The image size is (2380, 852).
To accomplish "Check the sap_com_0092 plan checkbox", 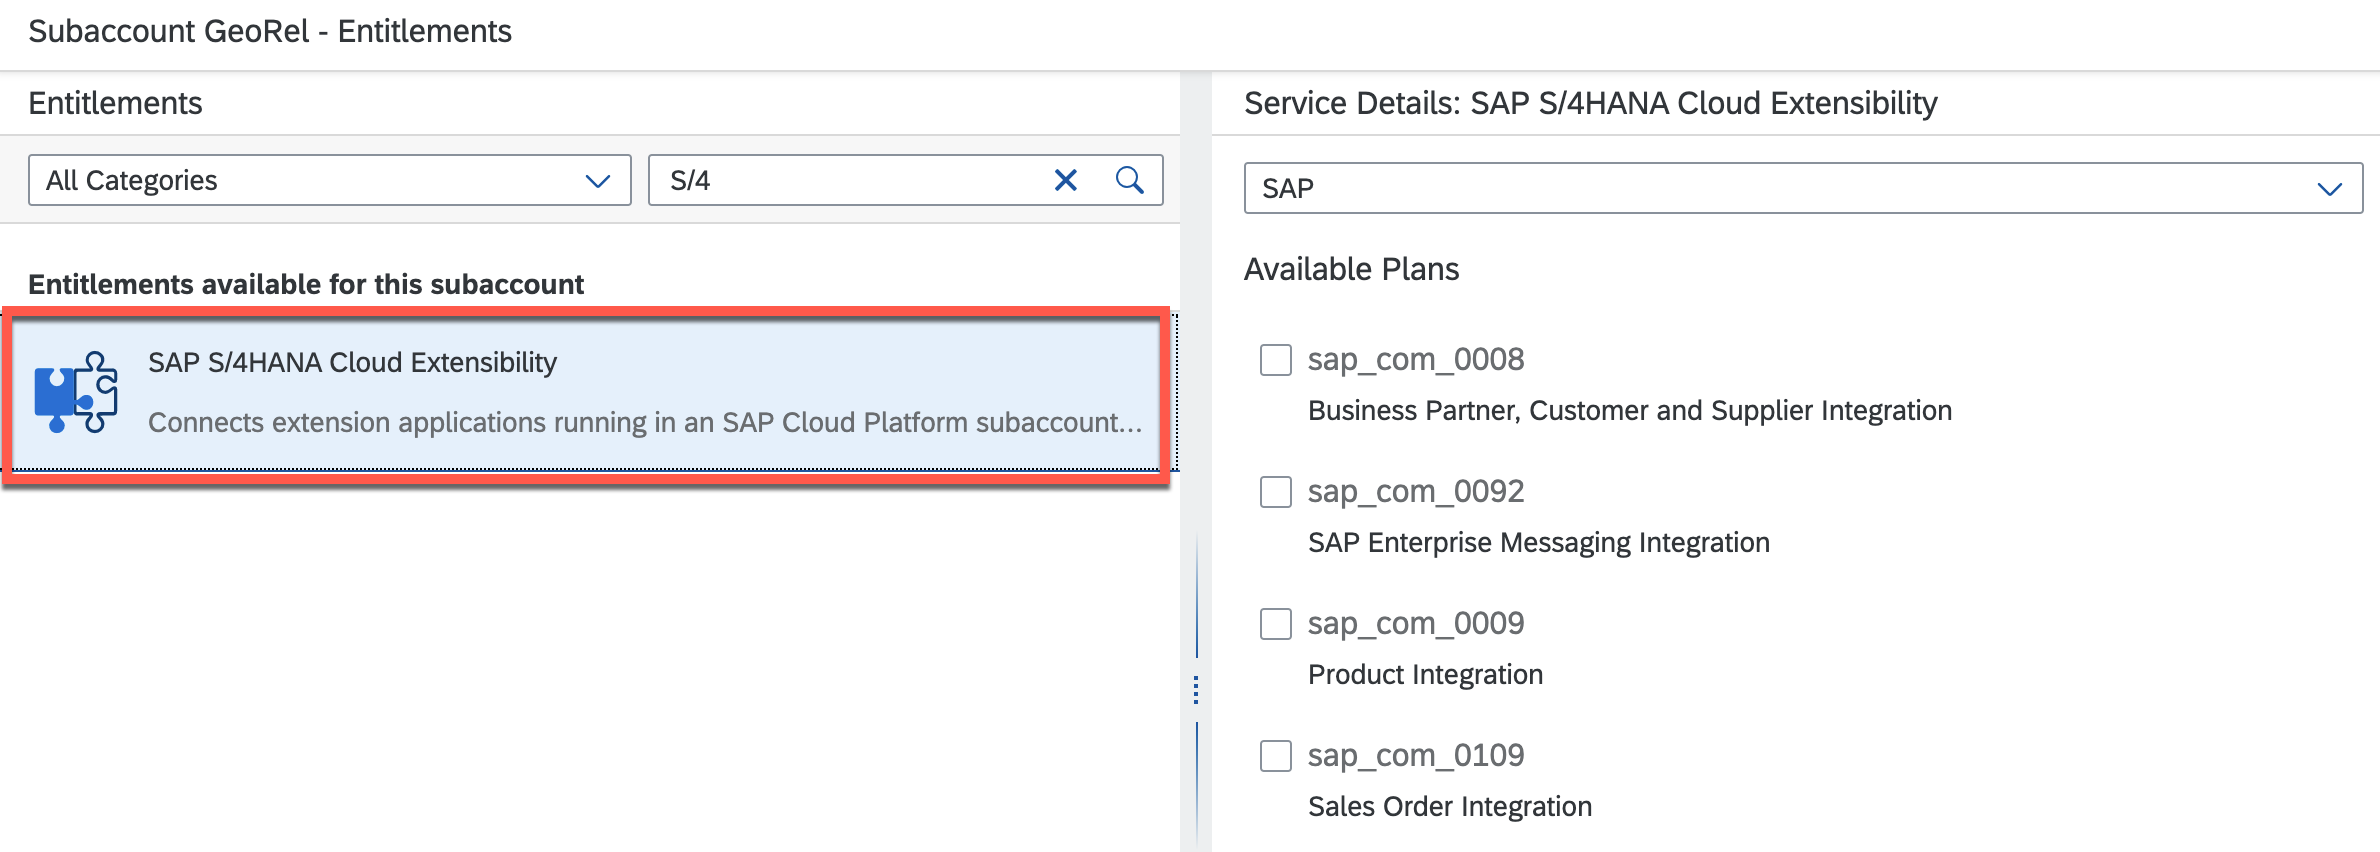I will click(1276, 492).
